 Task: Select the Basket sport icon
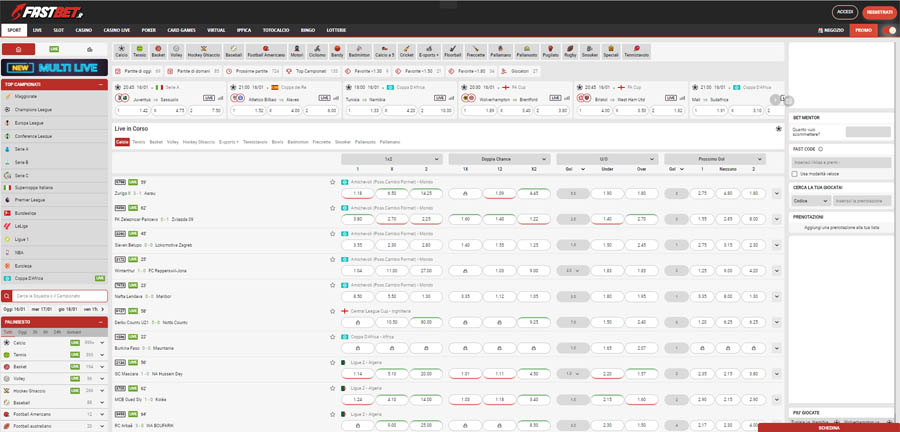pos(158,51)
